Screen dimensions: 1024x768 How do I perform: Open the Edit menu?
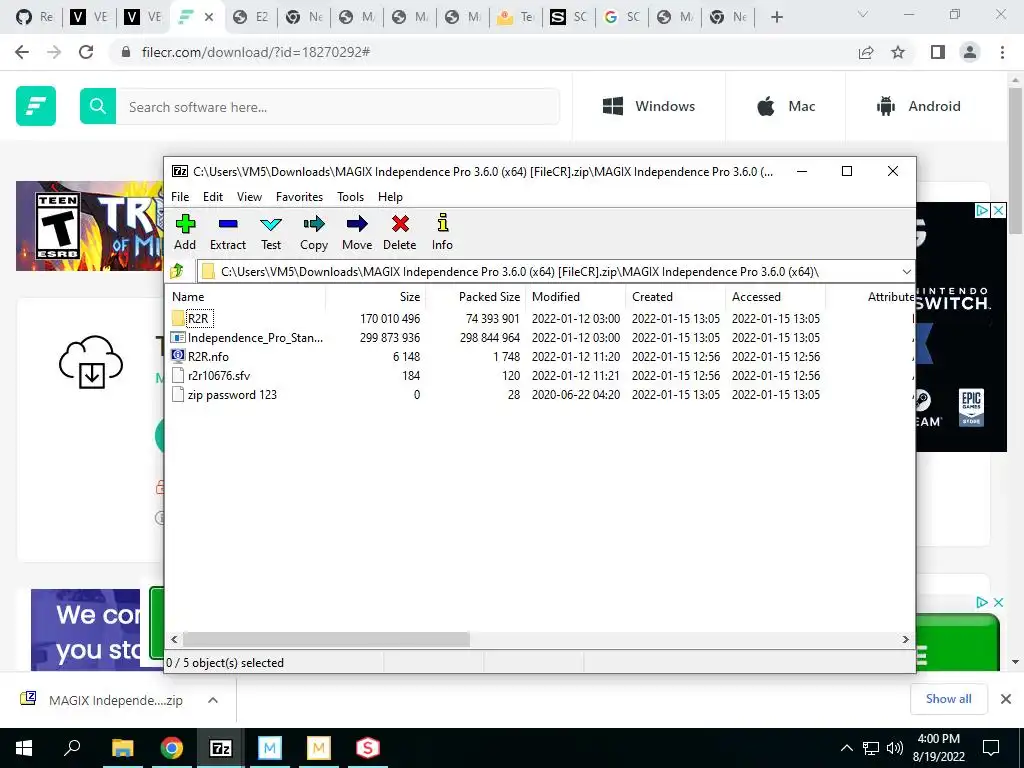click(213, 197)
